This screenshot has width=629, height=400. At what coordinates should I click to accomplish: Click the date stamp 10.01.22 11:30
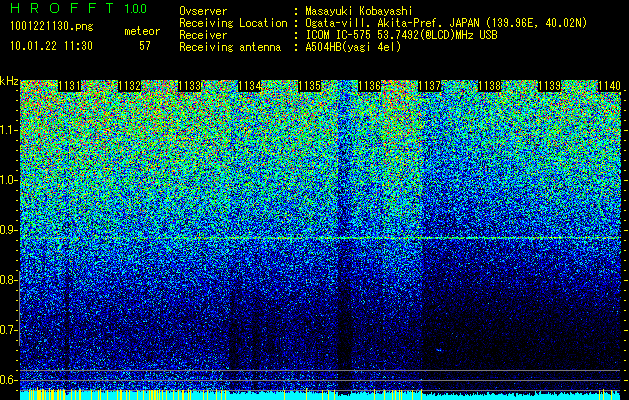pos(51,46)
